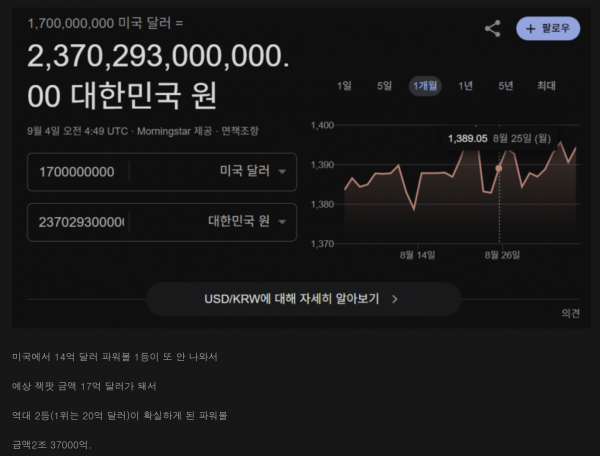Screen dimensions: 600x456
Task: Focus the converted won amount field
Action: [78, 221]
